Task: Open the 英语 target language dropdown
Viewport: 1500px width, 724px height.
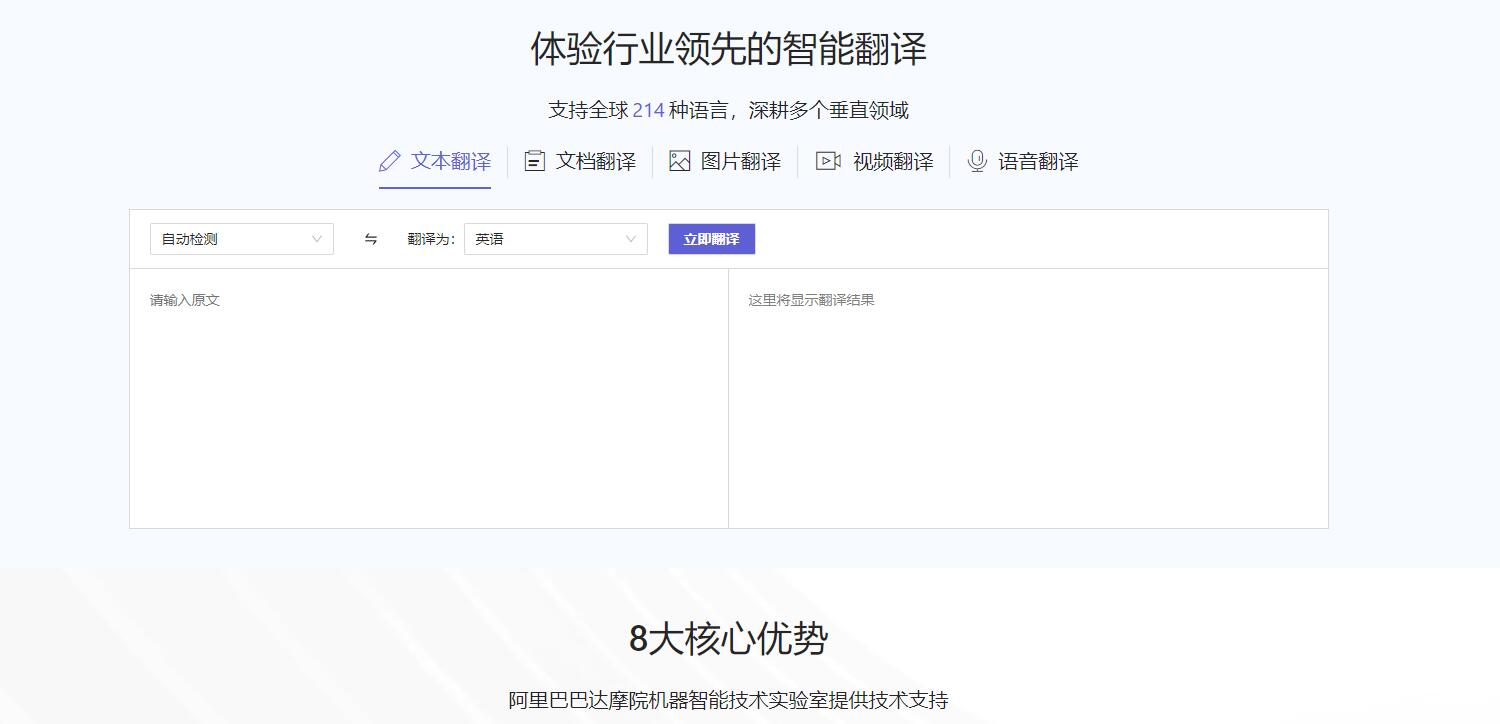Action: (x=556, y=238)
